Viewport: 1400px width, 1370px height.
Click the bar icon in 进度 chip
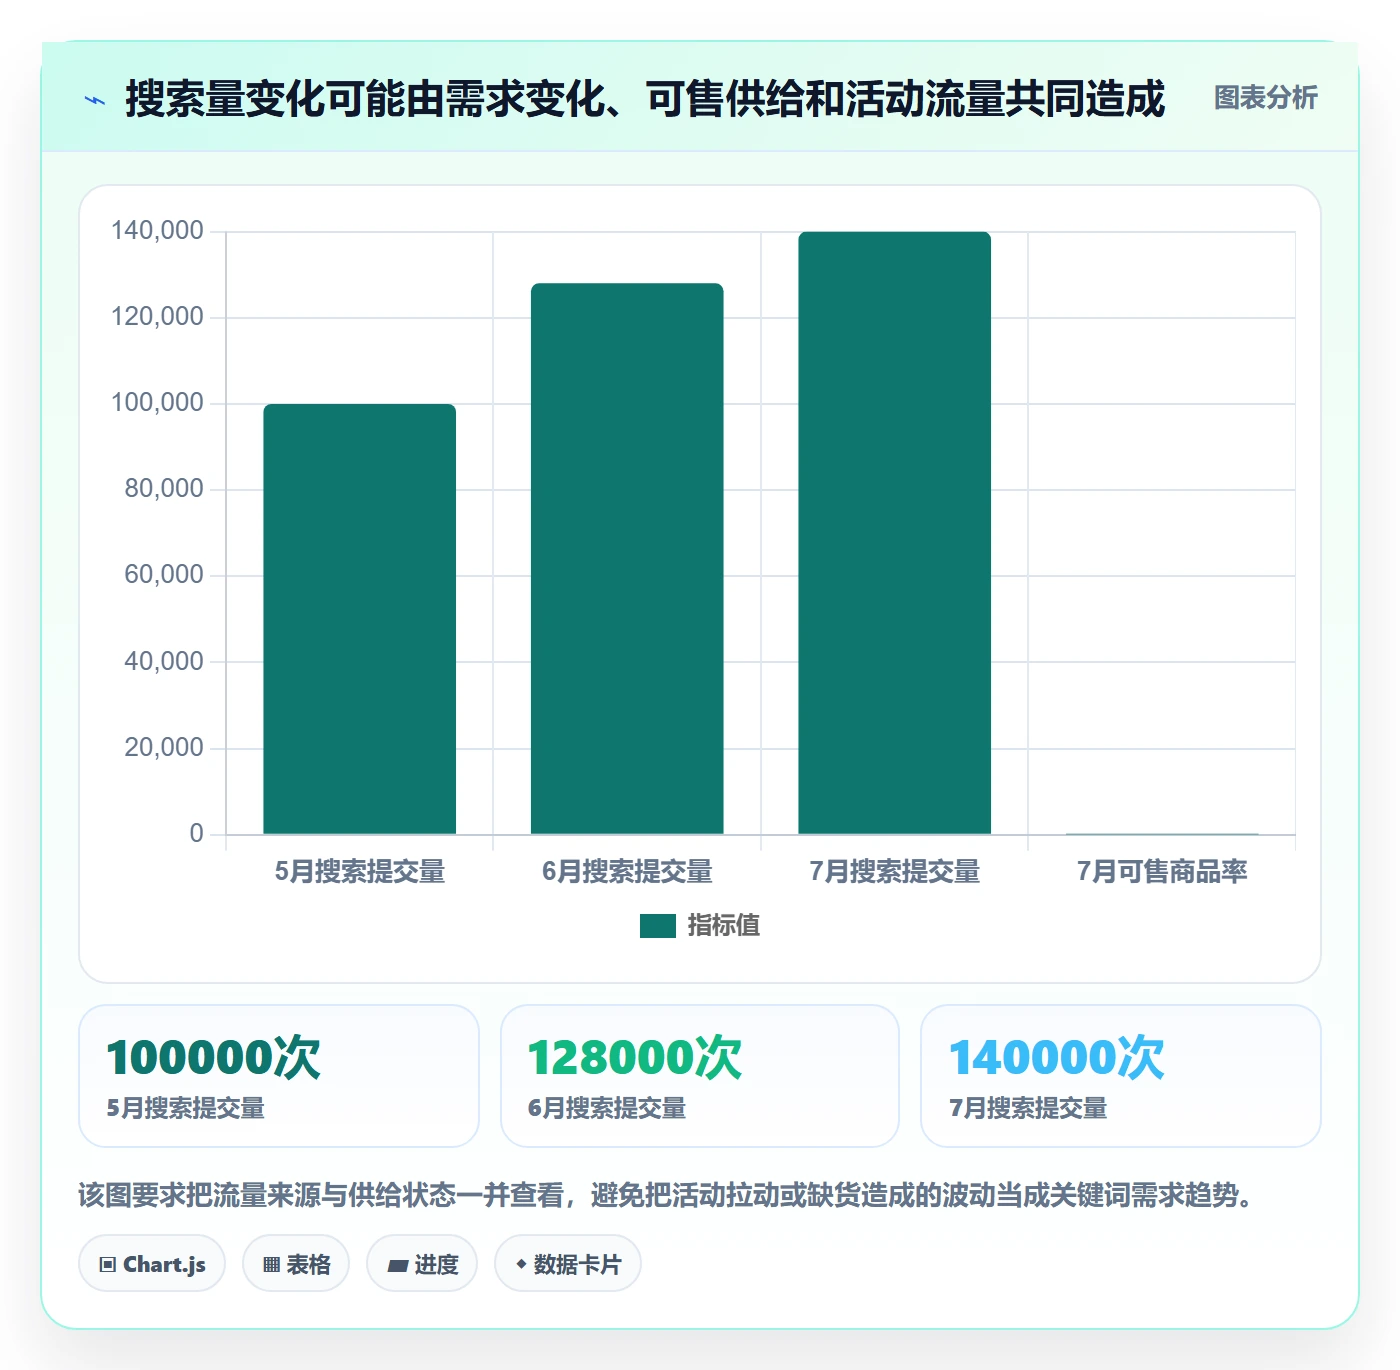tap(397, 1266)
